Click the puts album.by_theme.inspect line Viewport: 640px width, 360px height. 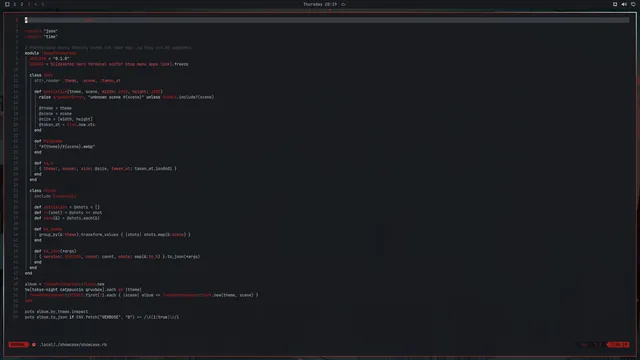tap(56, 311)
